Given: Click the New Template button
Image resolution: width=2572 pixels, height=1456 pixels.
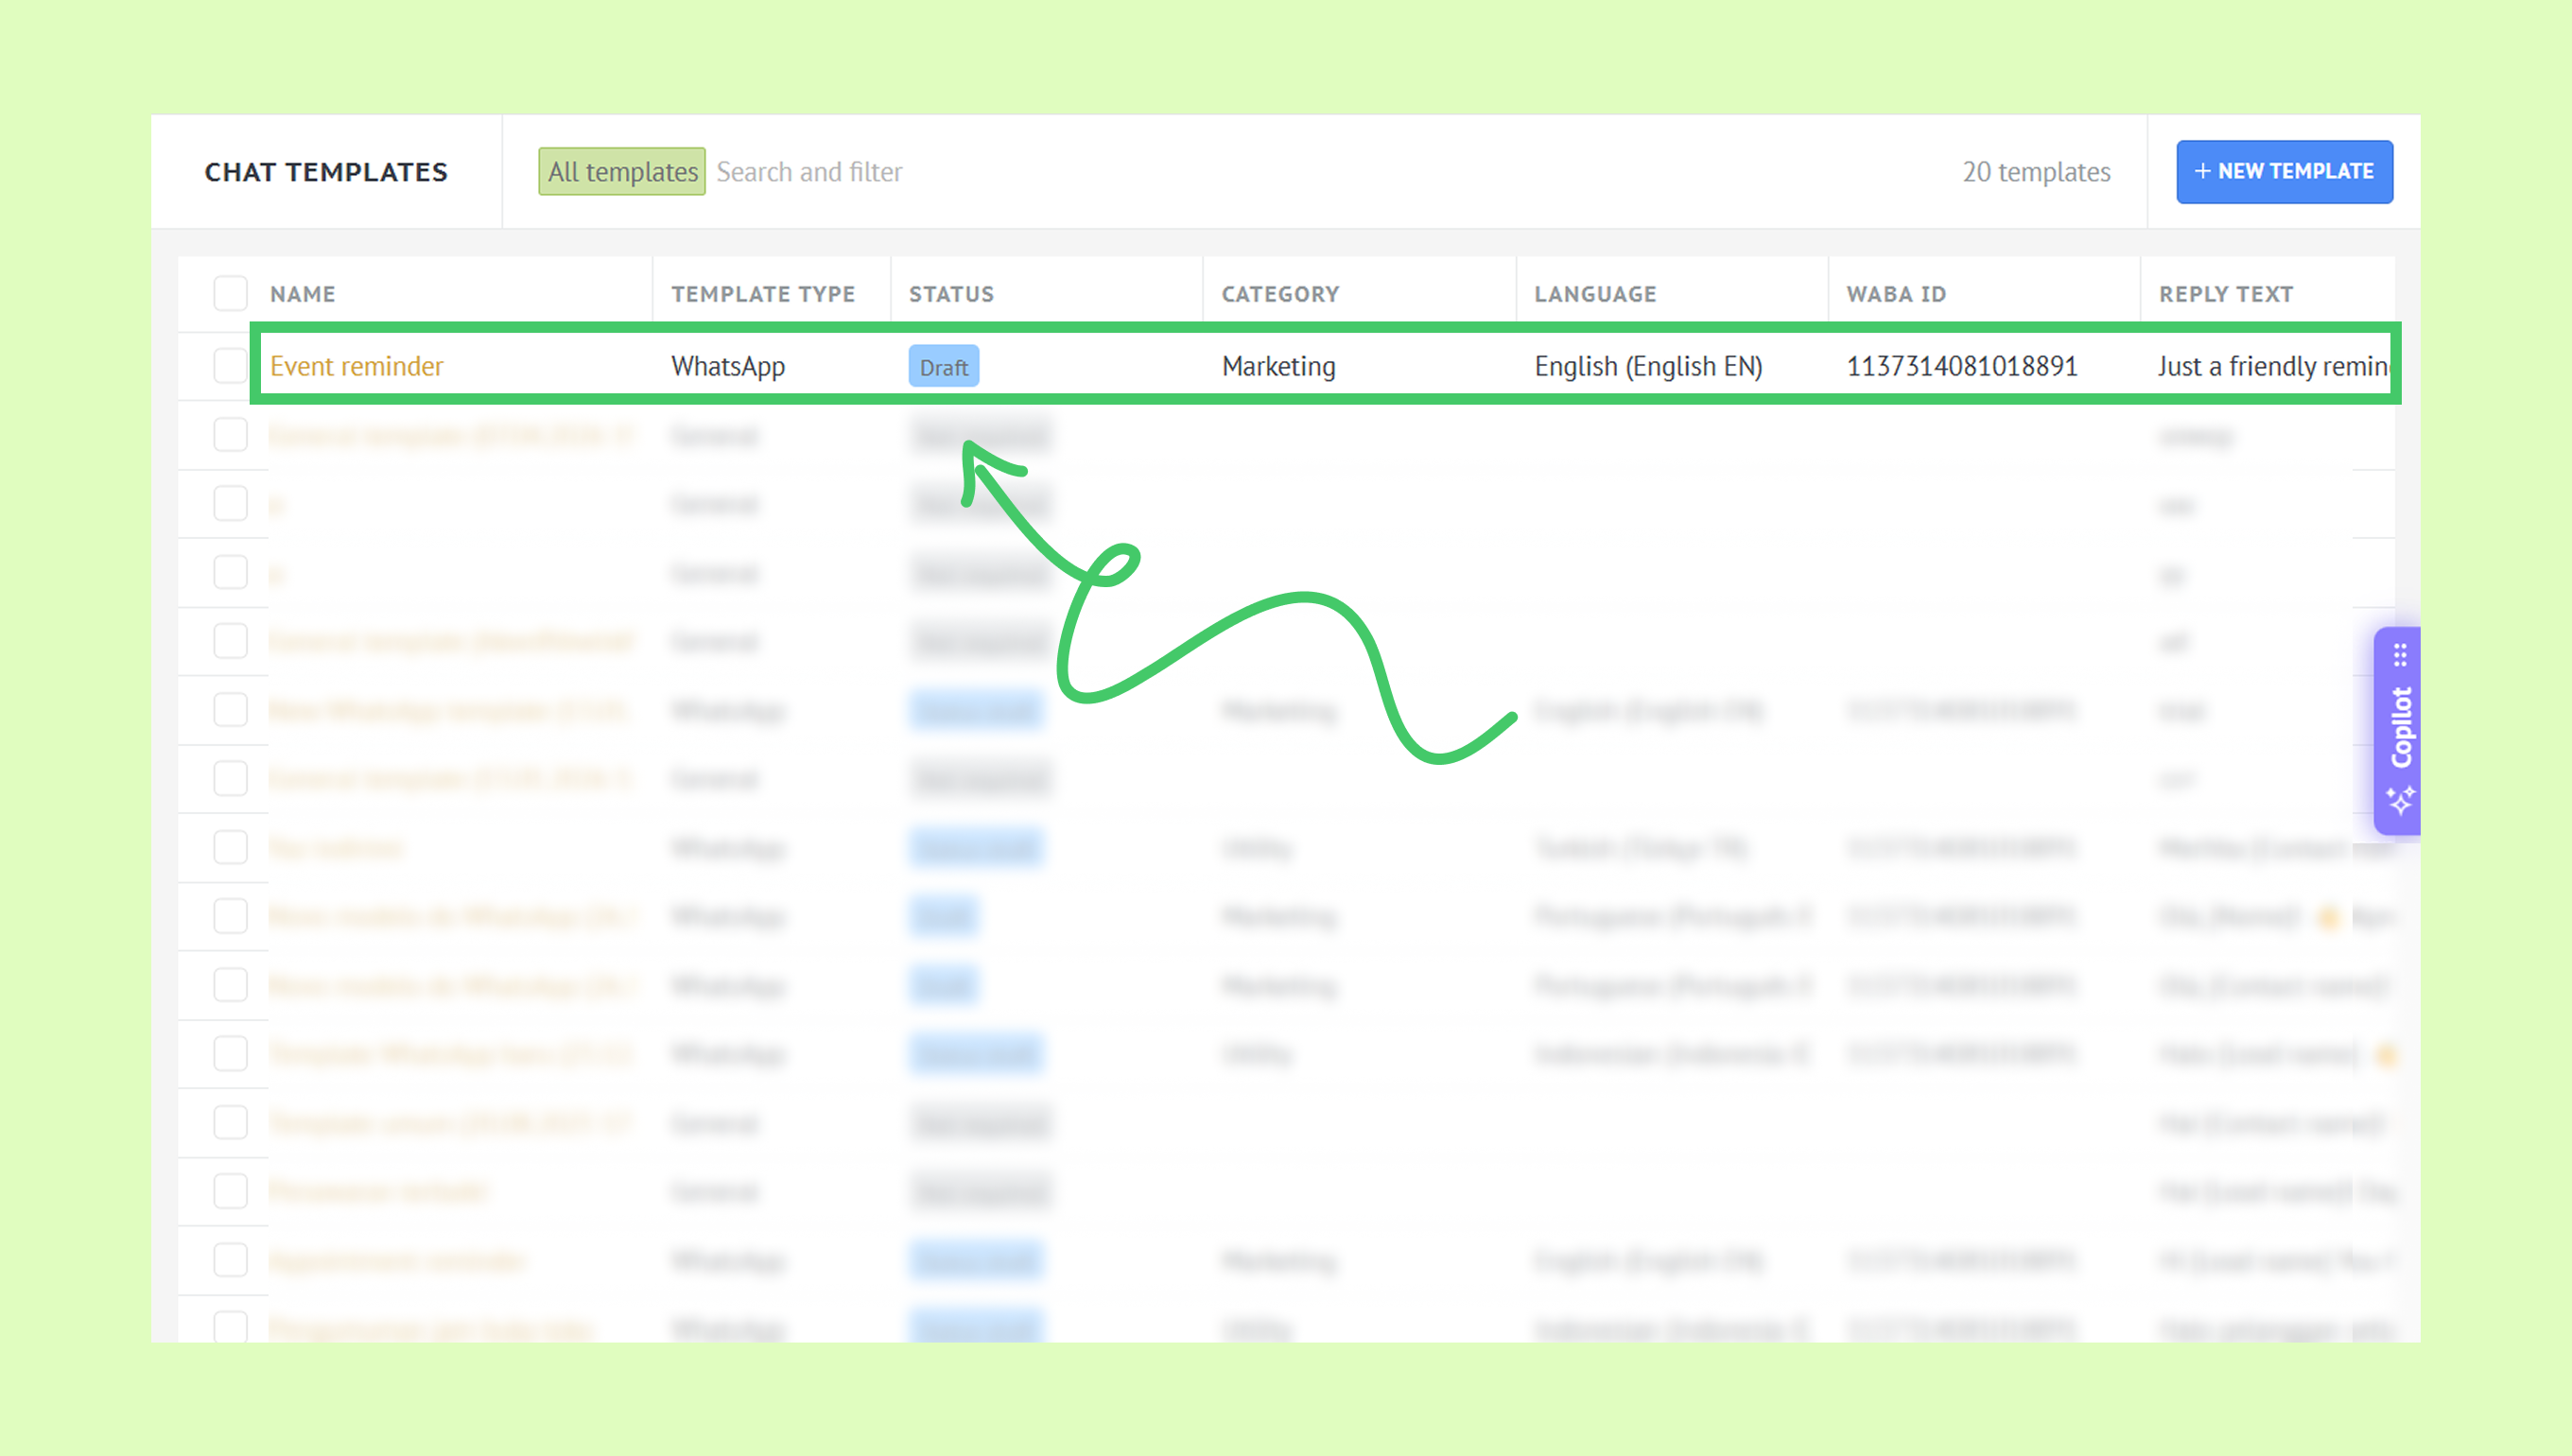Looking at the screenshot, I should (x=2284, y=172).
